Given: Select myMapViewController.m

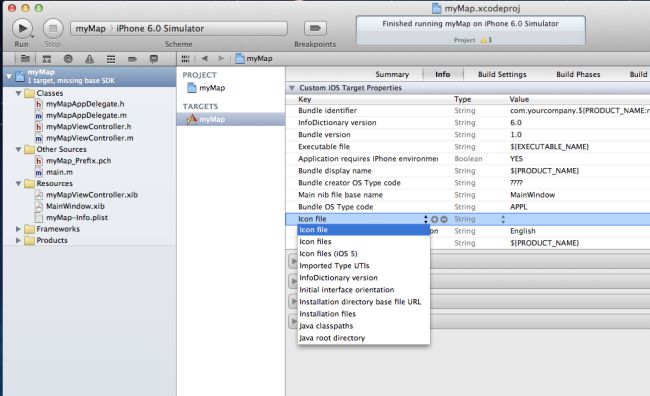Looking at the screenshot, I should [x=90, y=138].
